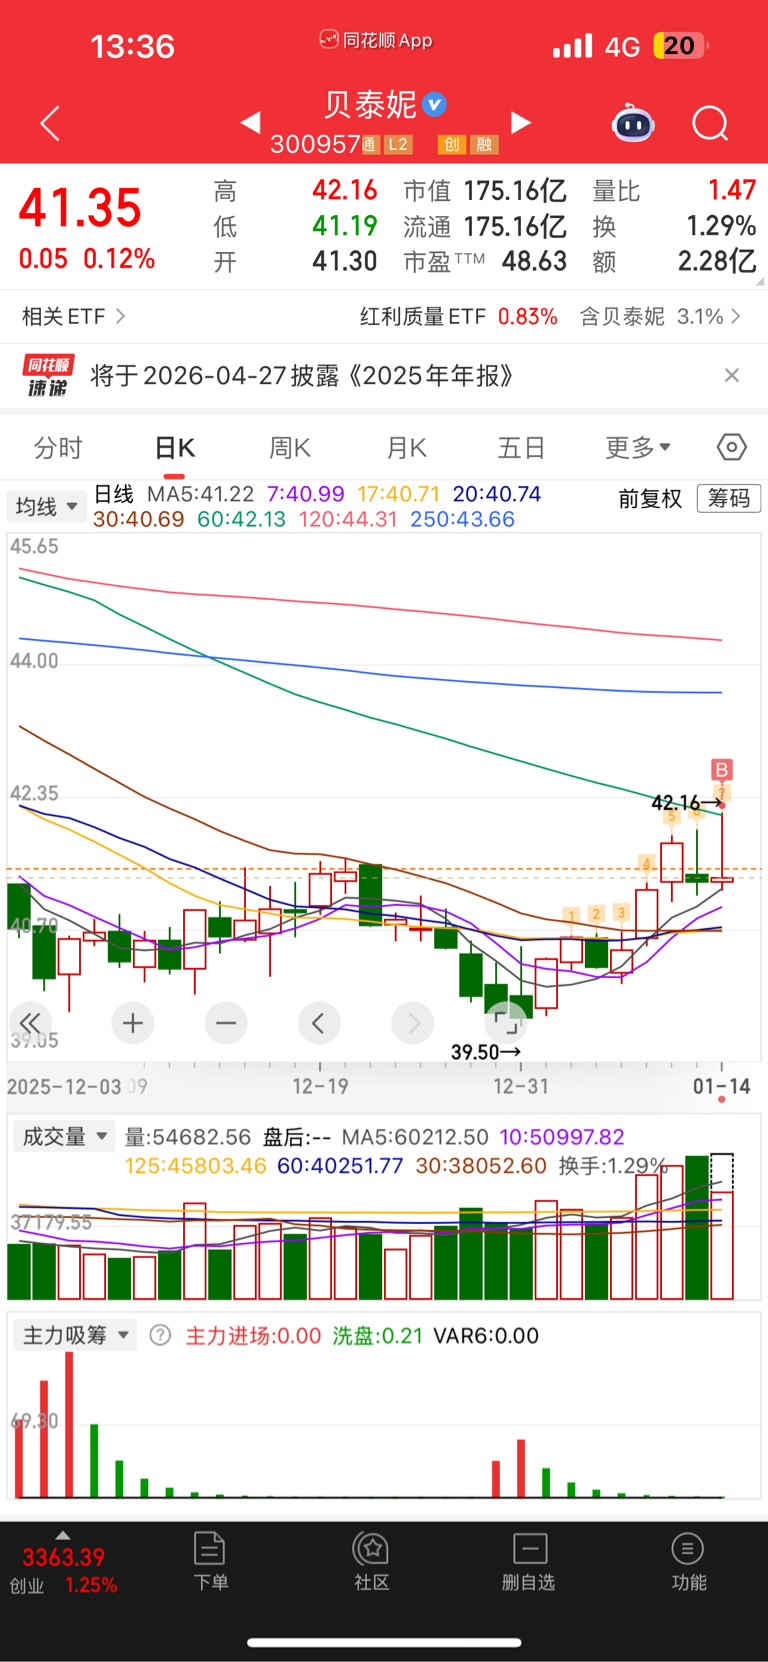Open help for 主力吸筹 indicator

click(x=160, y=1335)
